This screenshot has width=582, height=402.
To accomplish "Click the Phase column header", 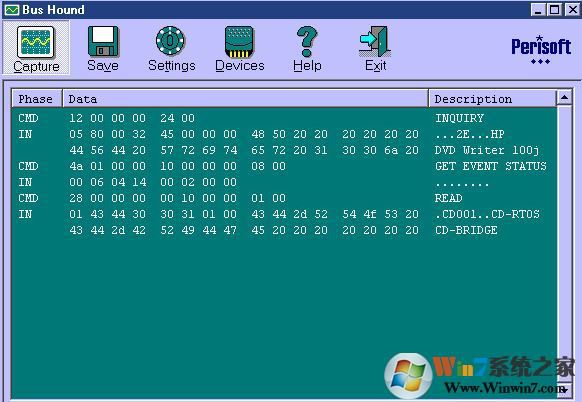I will (x=36, y=99).
